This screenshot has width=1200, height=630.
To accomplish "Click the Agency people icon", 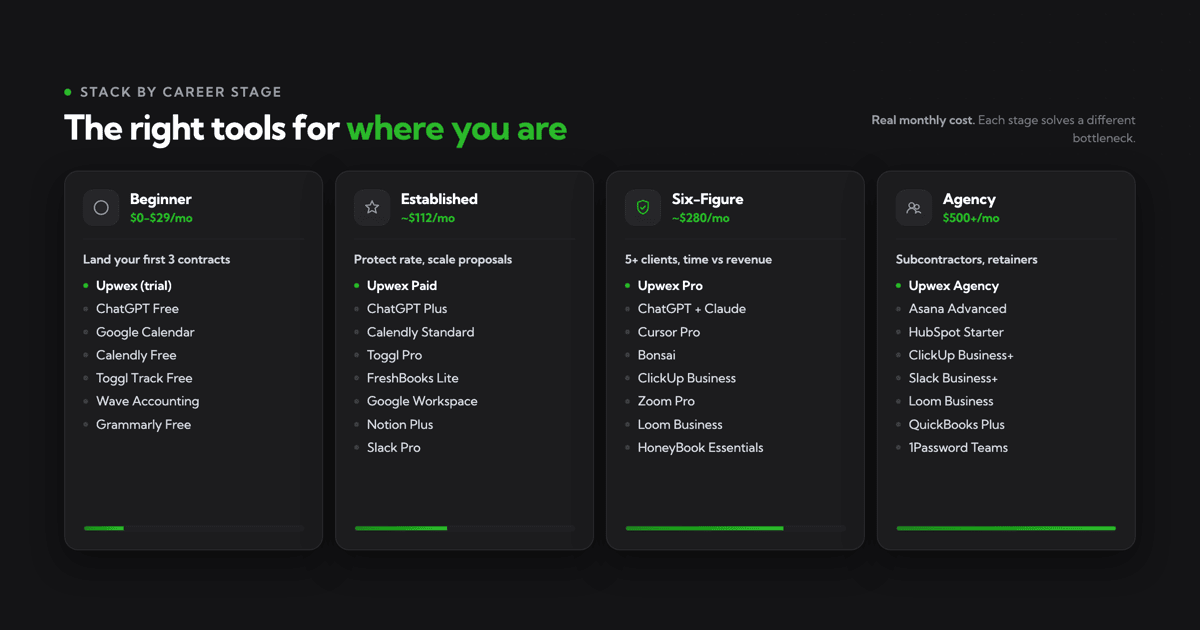I will (914, 208).
